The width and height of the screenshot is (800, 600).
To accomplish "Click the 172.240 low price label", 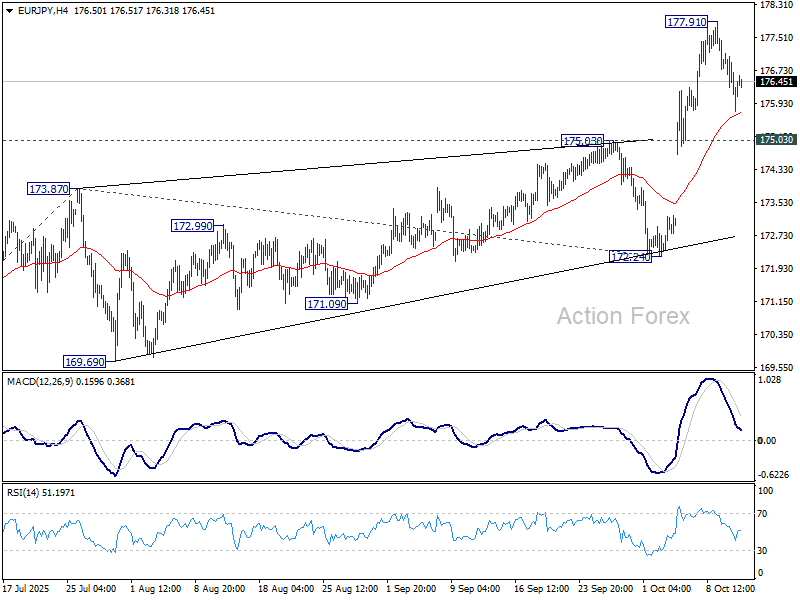I will [x=631, y=257].
